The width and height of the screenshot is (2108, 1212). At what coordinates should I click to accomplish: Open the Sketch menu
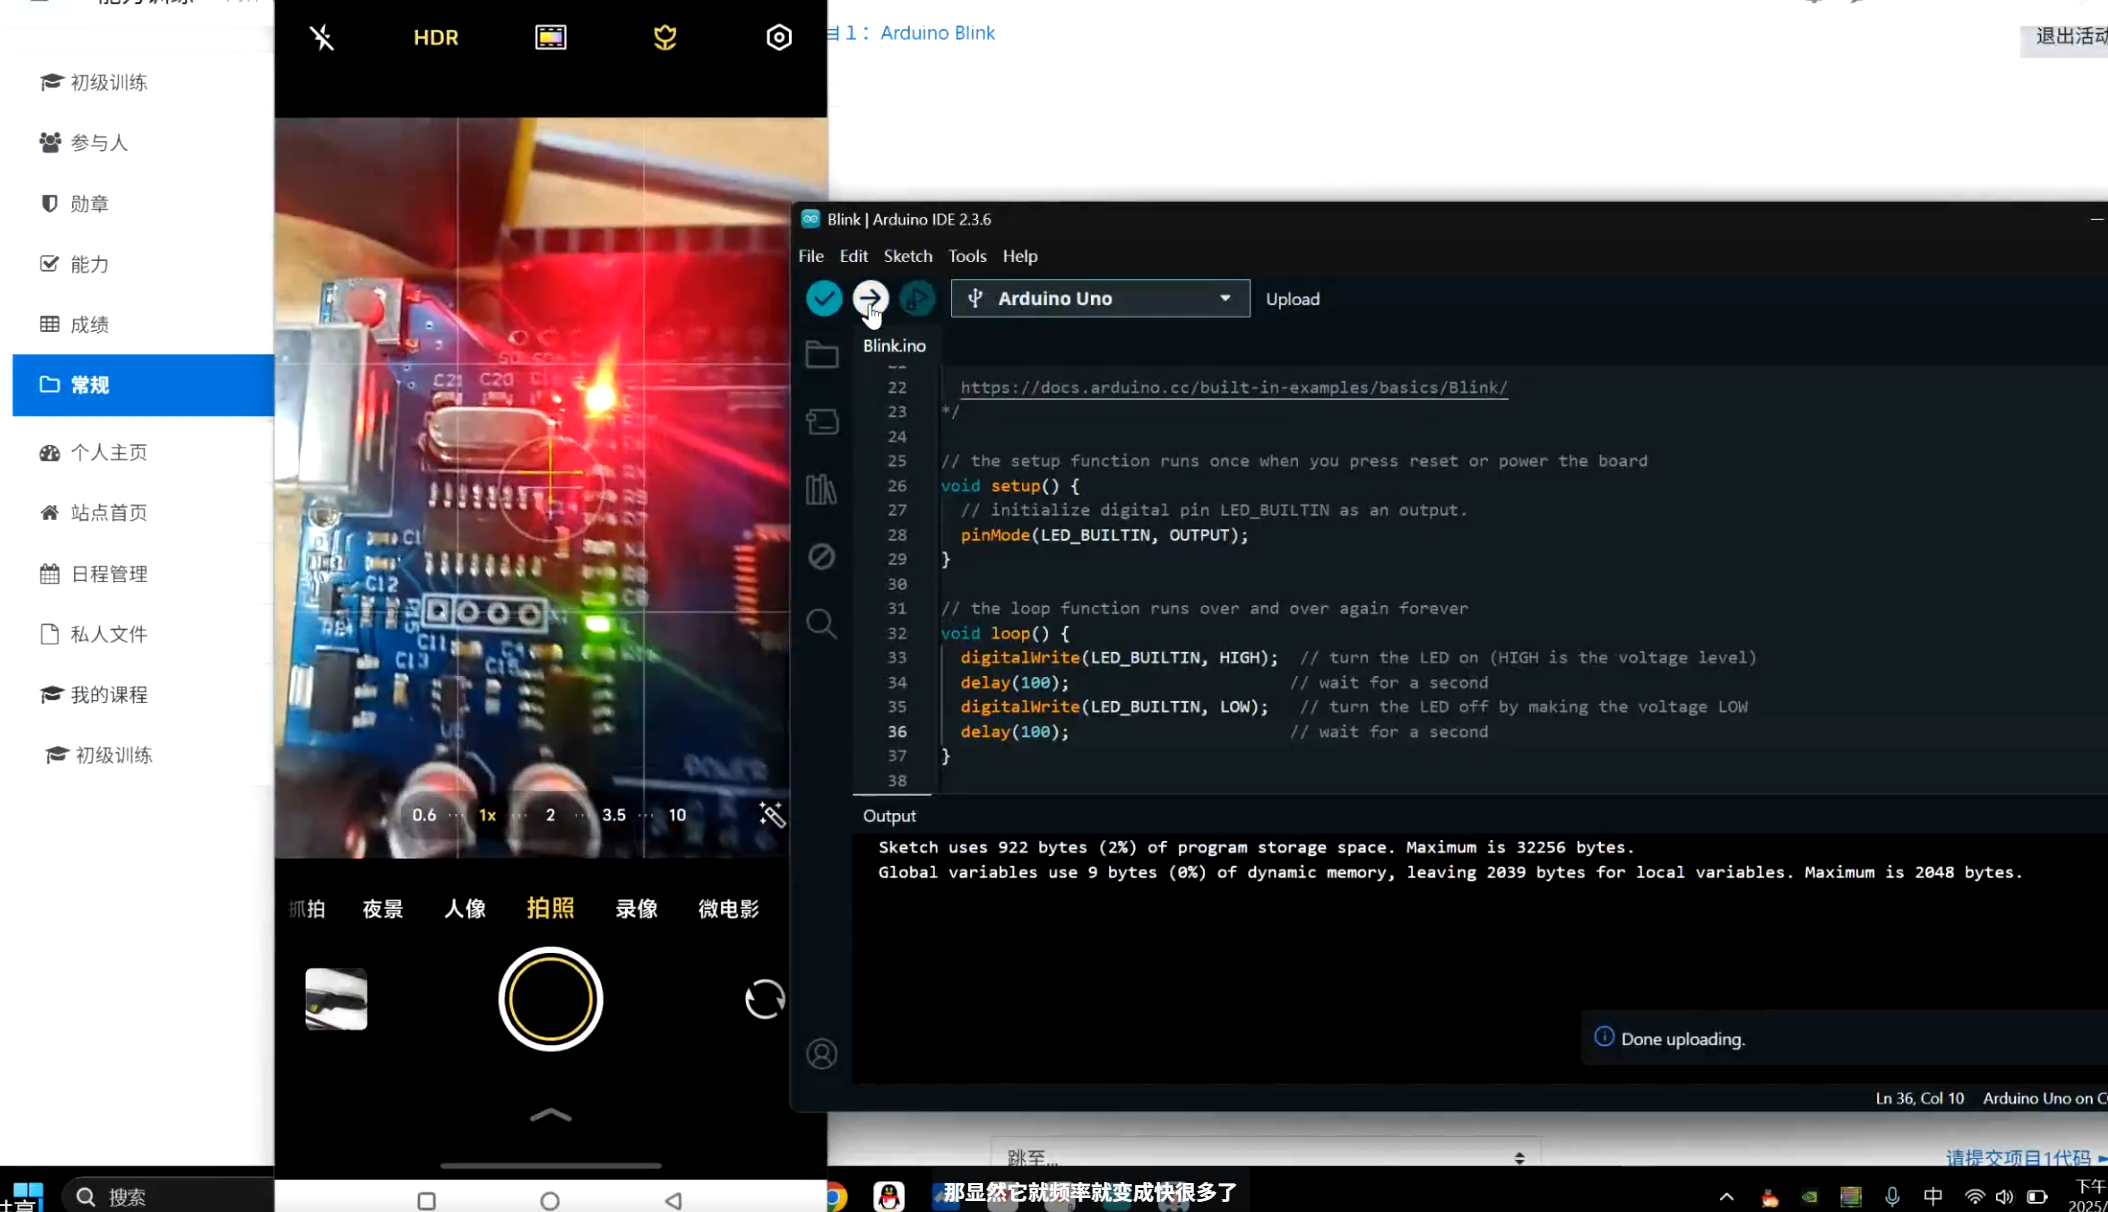point(907,256)
